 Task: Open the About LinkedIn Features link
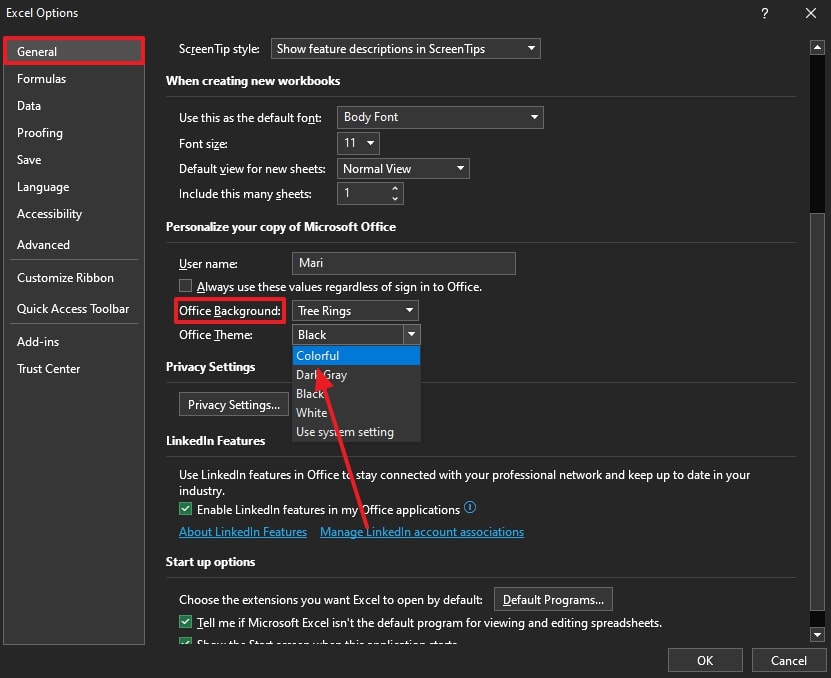tap(243, 532)
